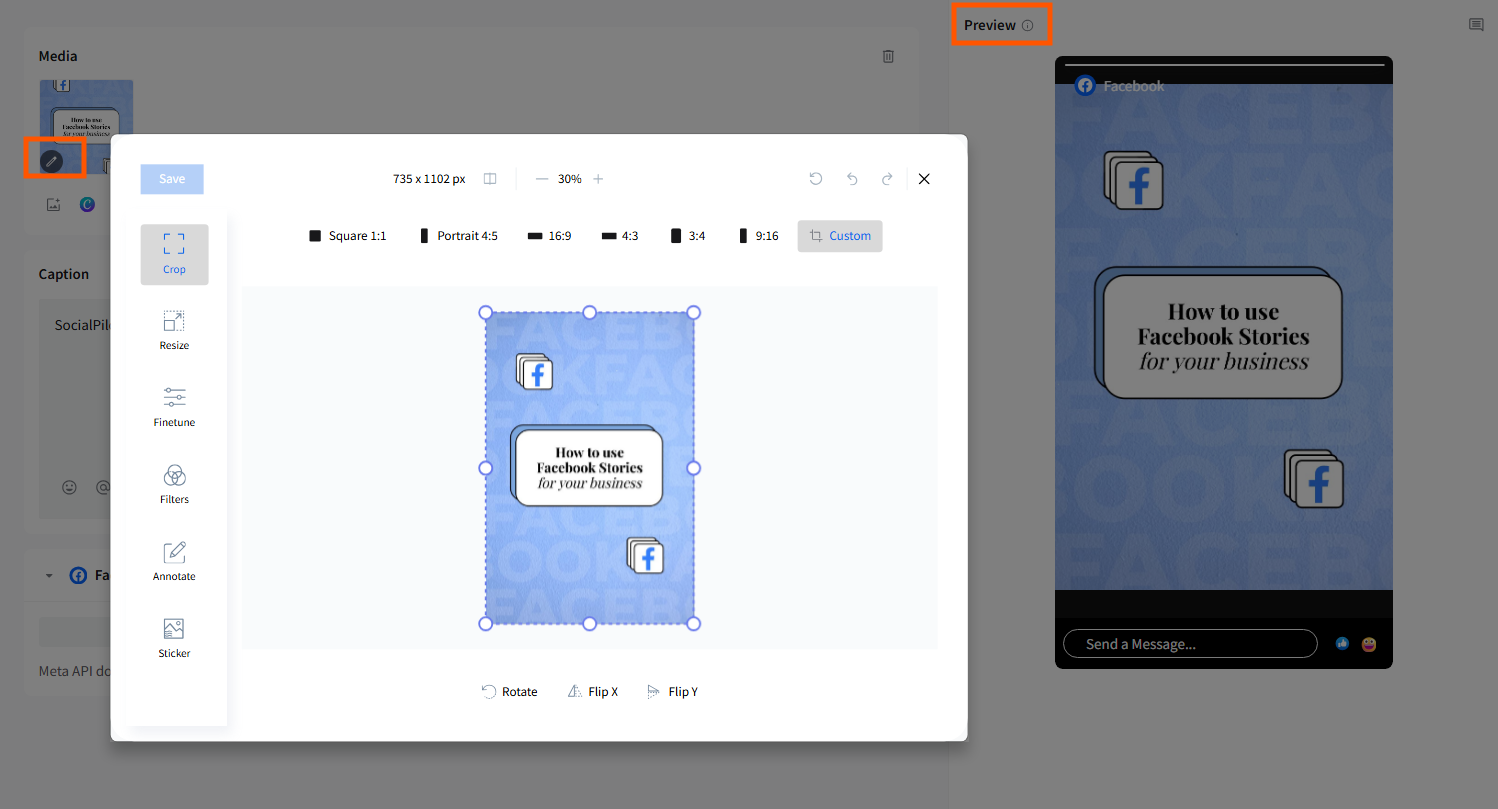Undo the last edit
Screen dimensions: 1498x809
[x=852, y=179]
